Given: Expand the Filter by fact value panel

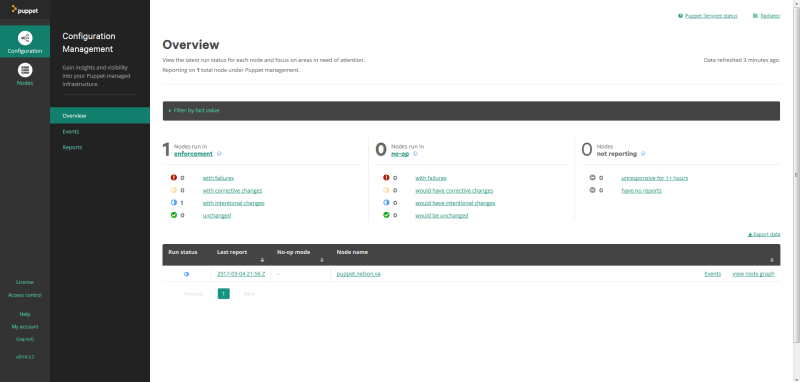Looking at the screenshot, I should (471, 110).
